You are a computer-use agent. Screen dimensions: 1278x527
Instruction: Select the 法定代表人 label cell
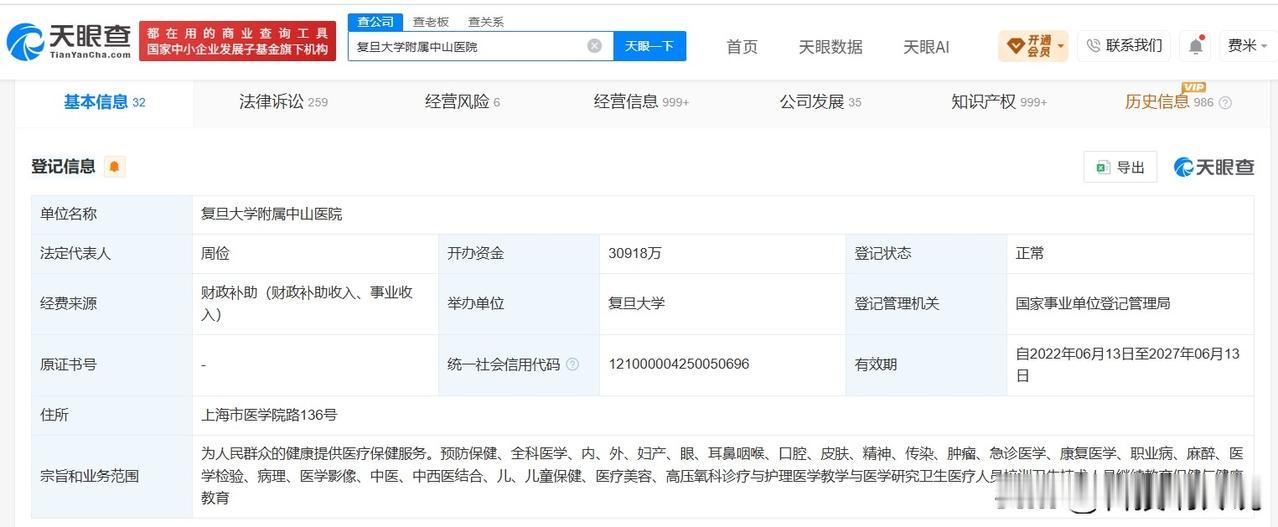click(x=111, y=254)
